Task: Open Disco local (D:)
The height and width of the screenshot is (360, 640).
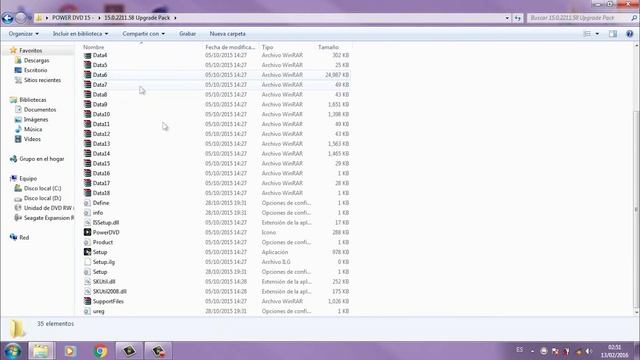Action: coord(42,198)
